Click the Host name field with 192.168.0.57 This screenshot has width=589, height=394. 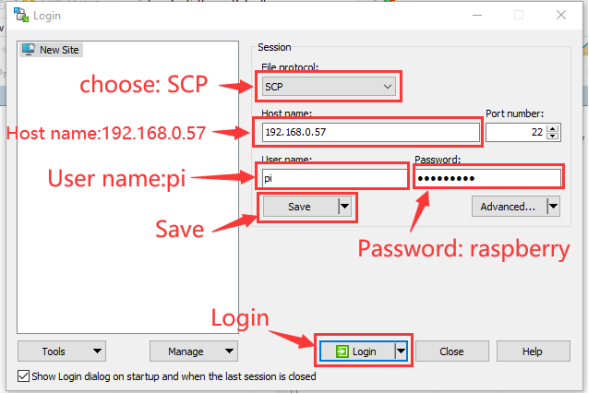371,132
